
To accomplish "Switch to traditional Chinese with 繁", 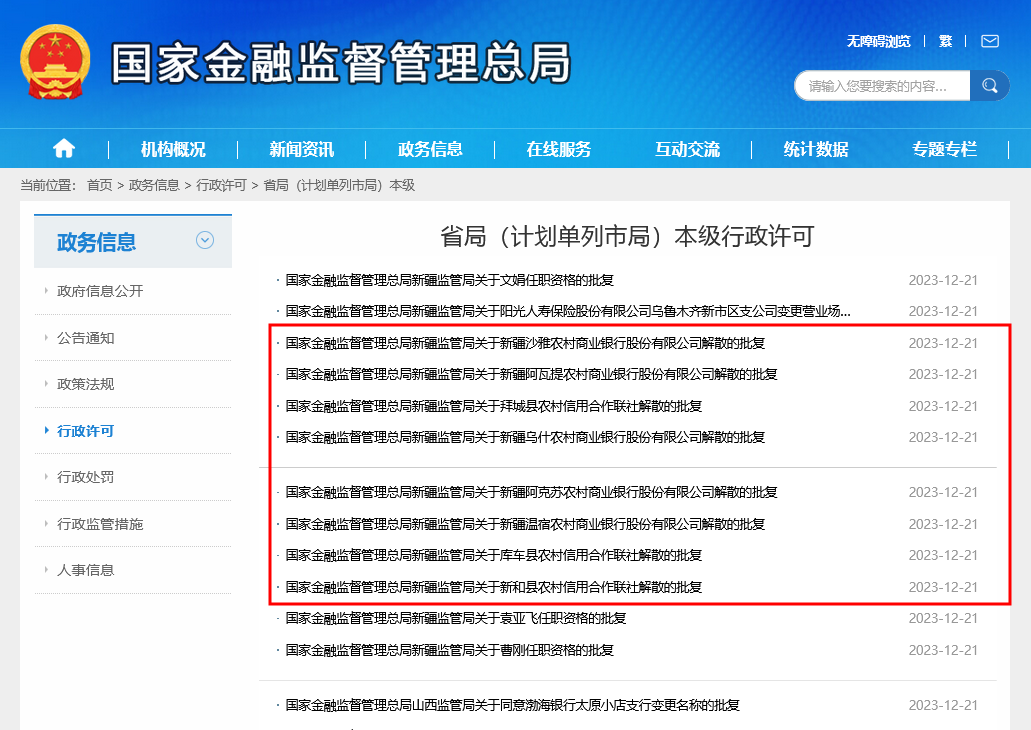I will [946, 41].
